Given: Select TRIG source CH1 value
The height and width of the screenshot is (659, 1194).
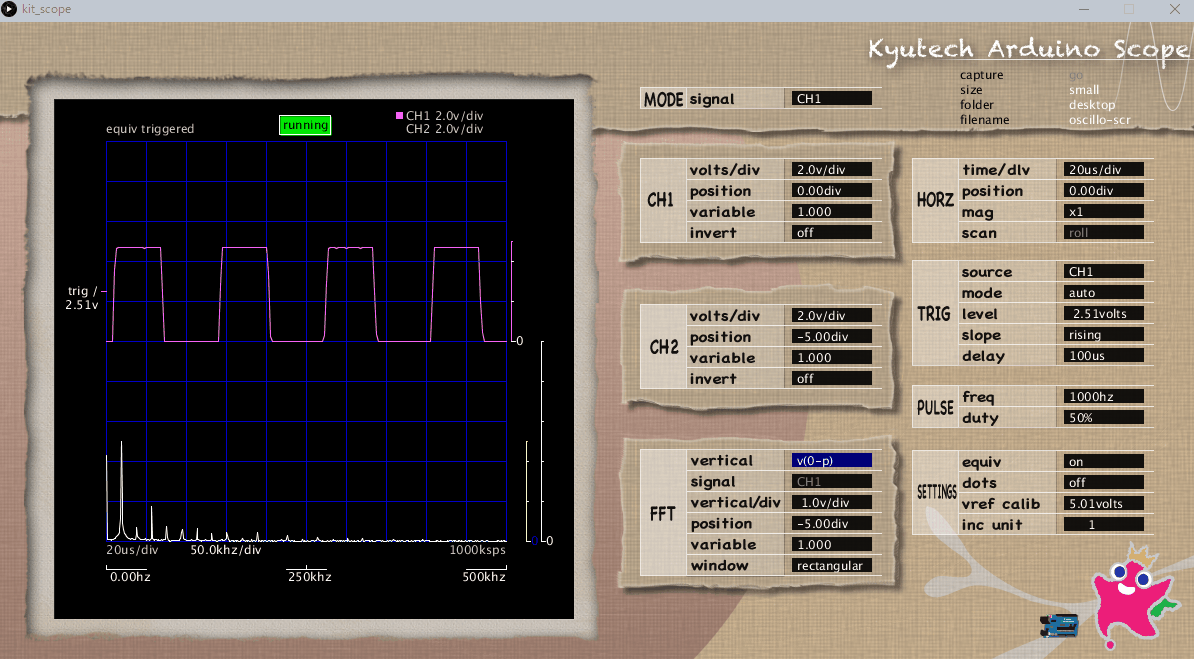Looking at the screenshot, I should pos(1103,271).
